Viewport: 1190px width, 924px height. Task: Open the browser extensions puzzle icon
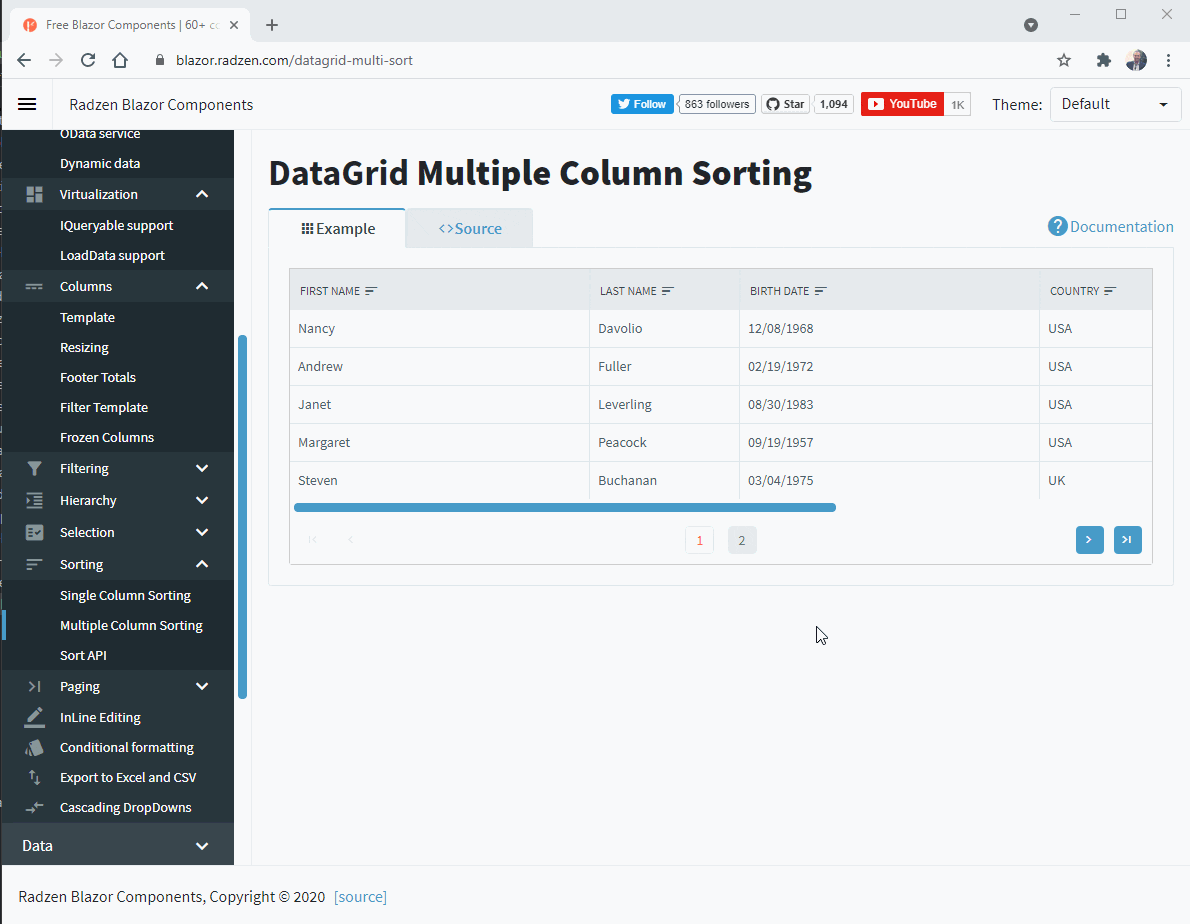1103,60
